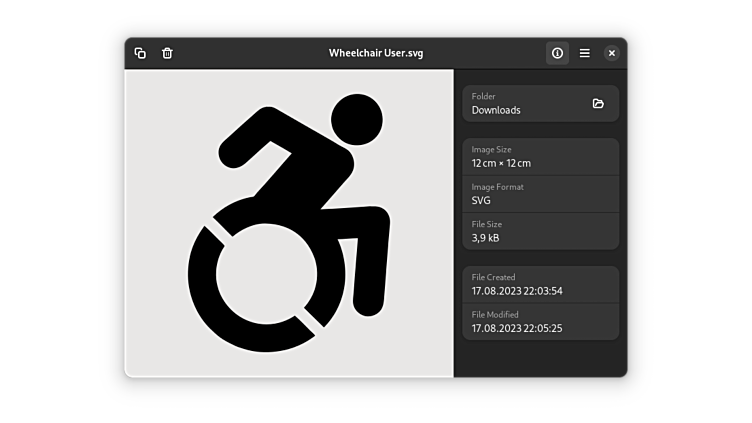The height and width of the screenshot is (423, 752).
Task: Click the "17.08.2023 22:05:25" modified timestamp
Action: click(x=517, y=328)
